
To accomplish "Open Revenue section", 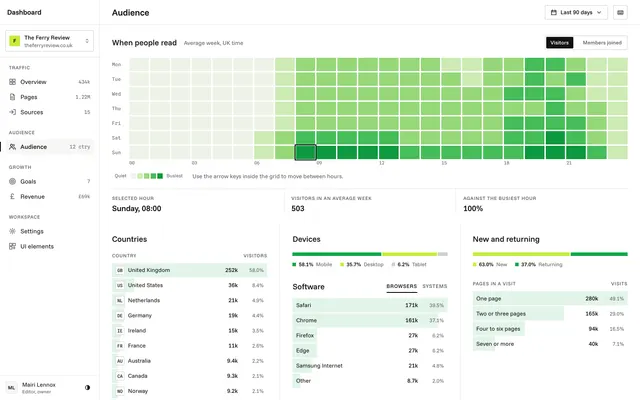I will [x=49, y=197].
